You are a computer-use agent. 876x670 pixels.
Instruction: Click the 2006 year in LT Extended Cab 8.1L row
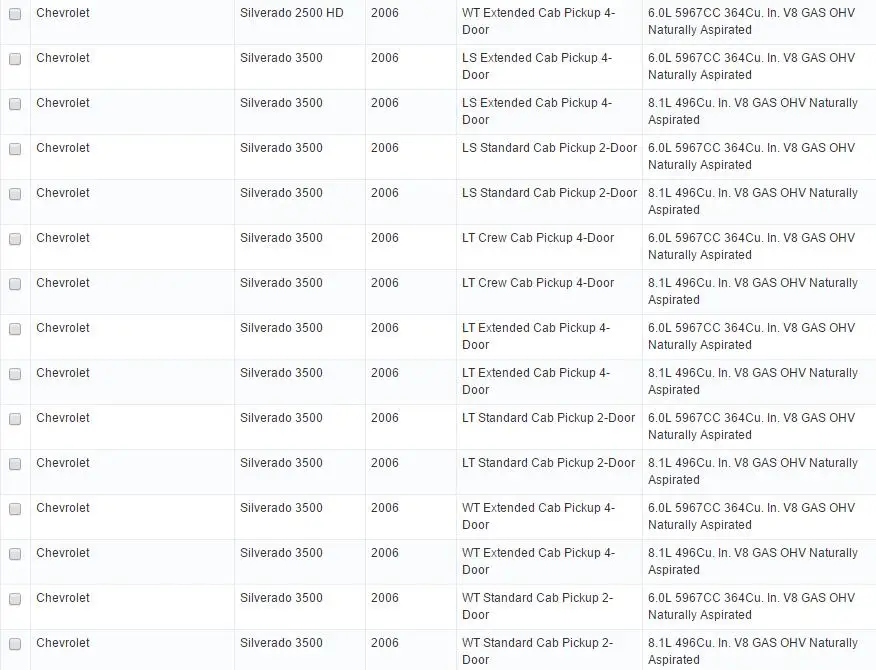[384, 373]
